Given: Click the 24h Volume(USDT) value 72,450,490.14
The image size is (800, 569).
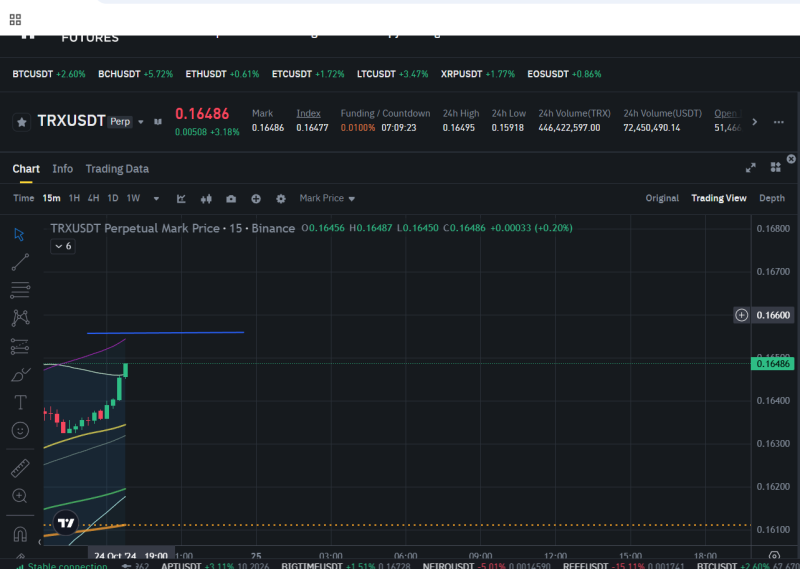Looking at the screenshot, I should click(652, 128).
